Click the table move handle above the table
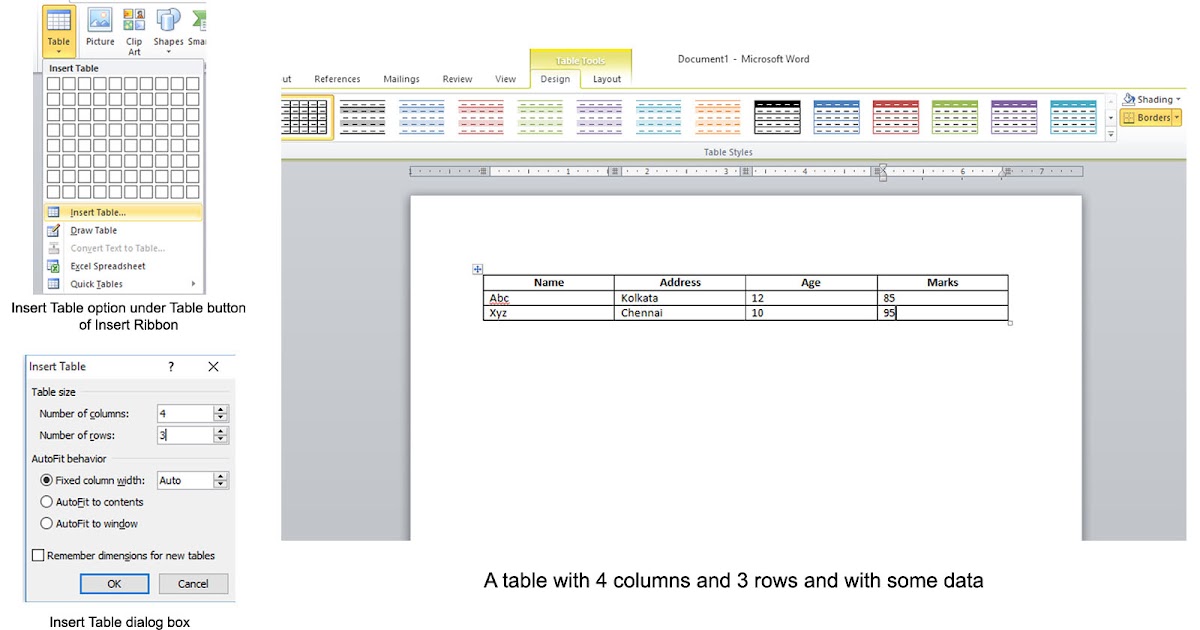The height and width of the screenshot is (630, 1200). (478, 268)
